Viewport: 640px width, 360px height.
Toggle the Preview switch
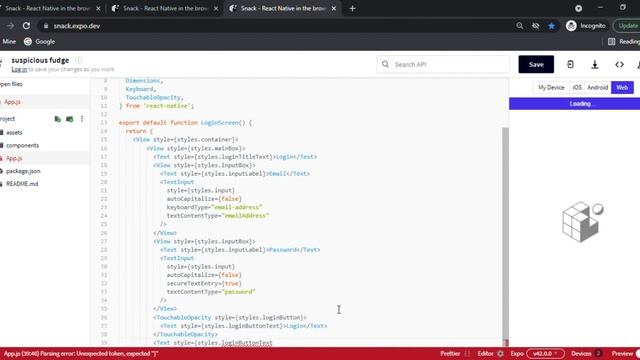[x=637, y=353]
